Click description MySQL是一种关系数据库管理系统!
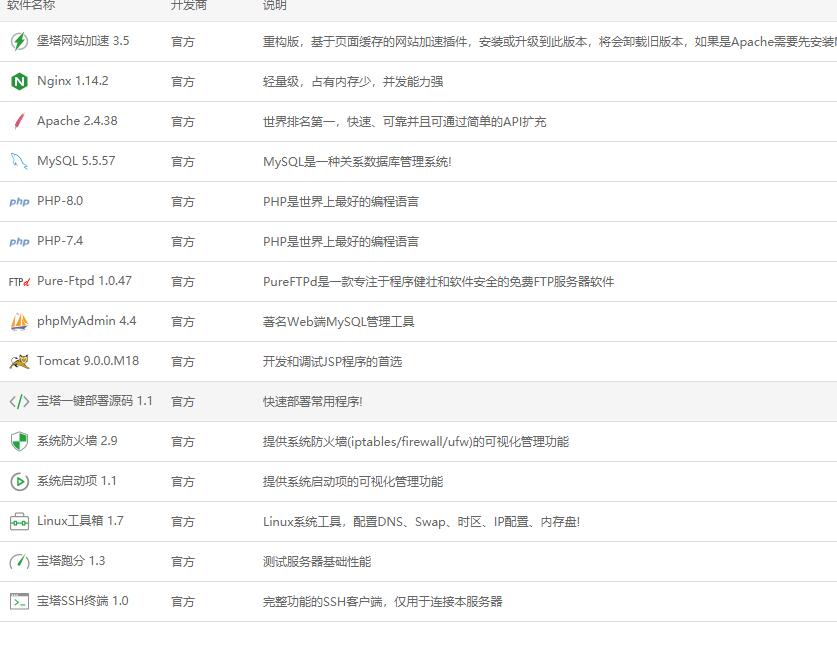837x655 pixels. click(357, 162)
